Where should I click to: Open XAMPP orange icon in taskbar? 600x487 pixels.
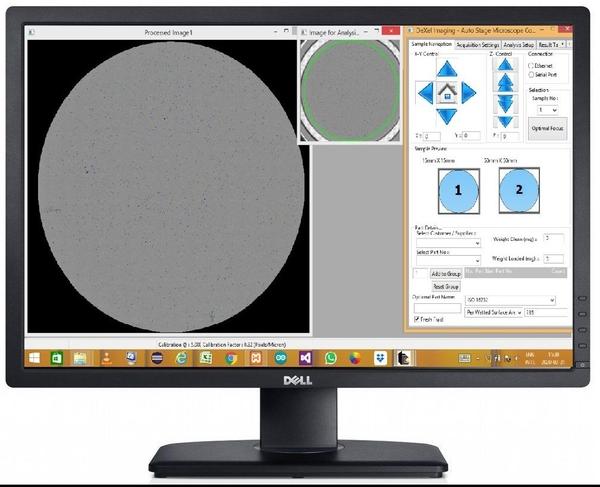point(256,358)
